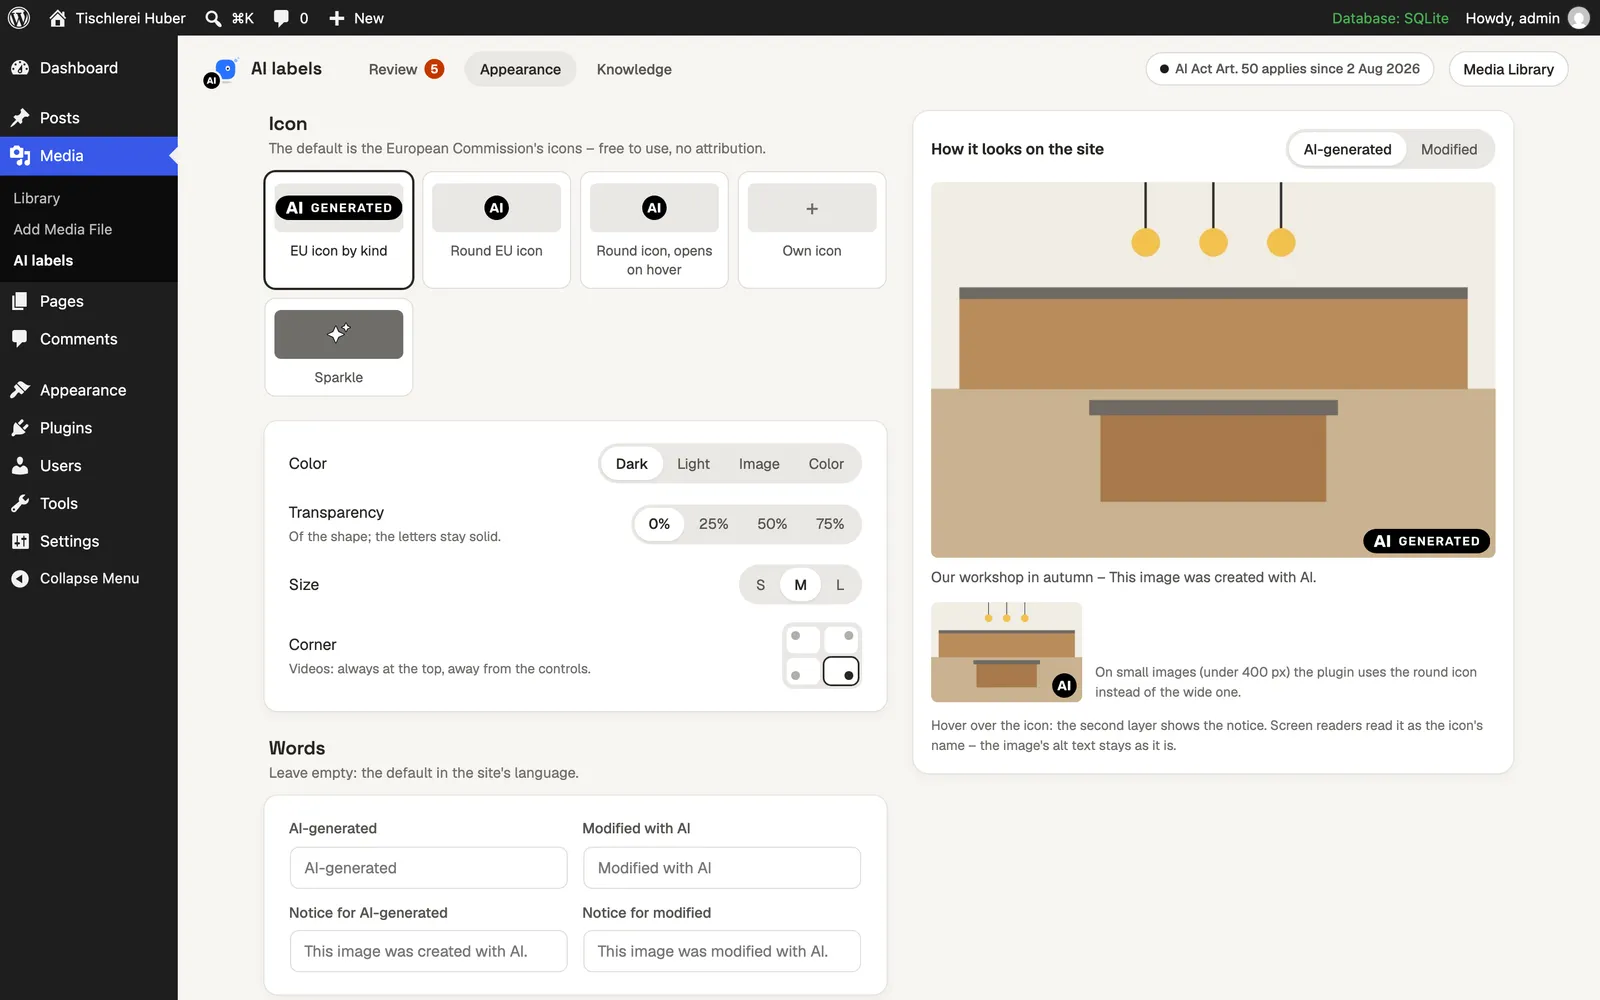Viewport: 1600px width, 1000px height.
Task: Add your Own icon
Action: click(812, 230)
